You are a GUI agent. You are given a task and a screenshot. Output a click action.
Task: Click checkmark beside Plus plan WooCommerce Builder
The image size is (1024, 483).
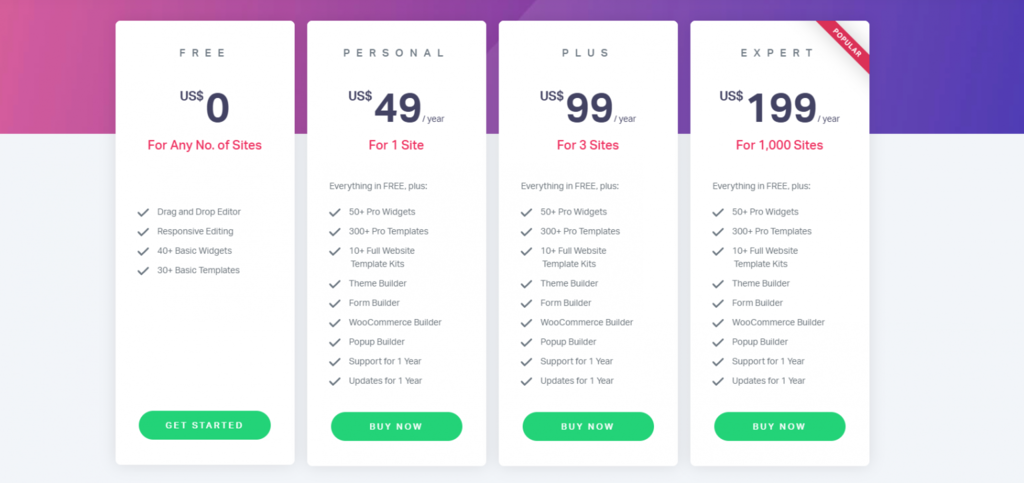pos(526,323)
